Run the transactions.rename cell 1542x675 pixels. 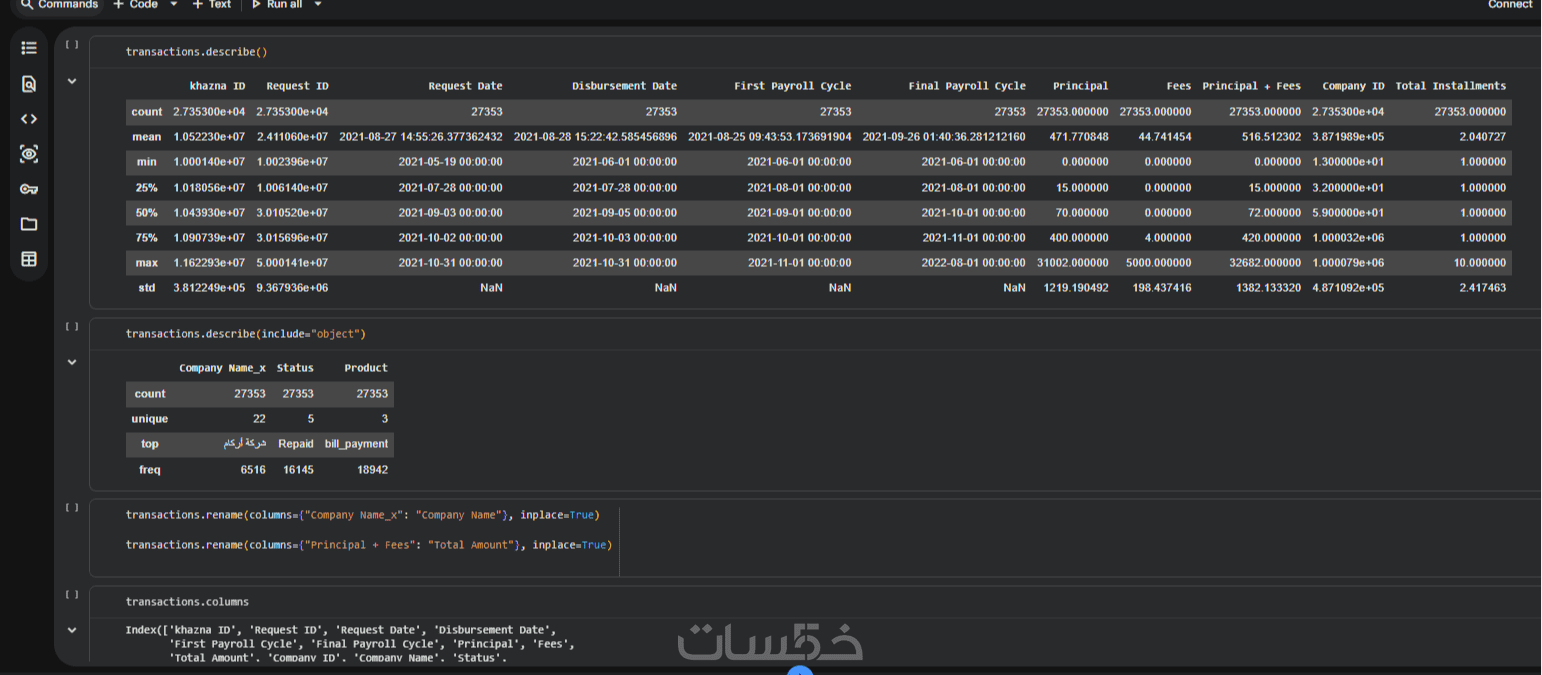coord(72,507)
